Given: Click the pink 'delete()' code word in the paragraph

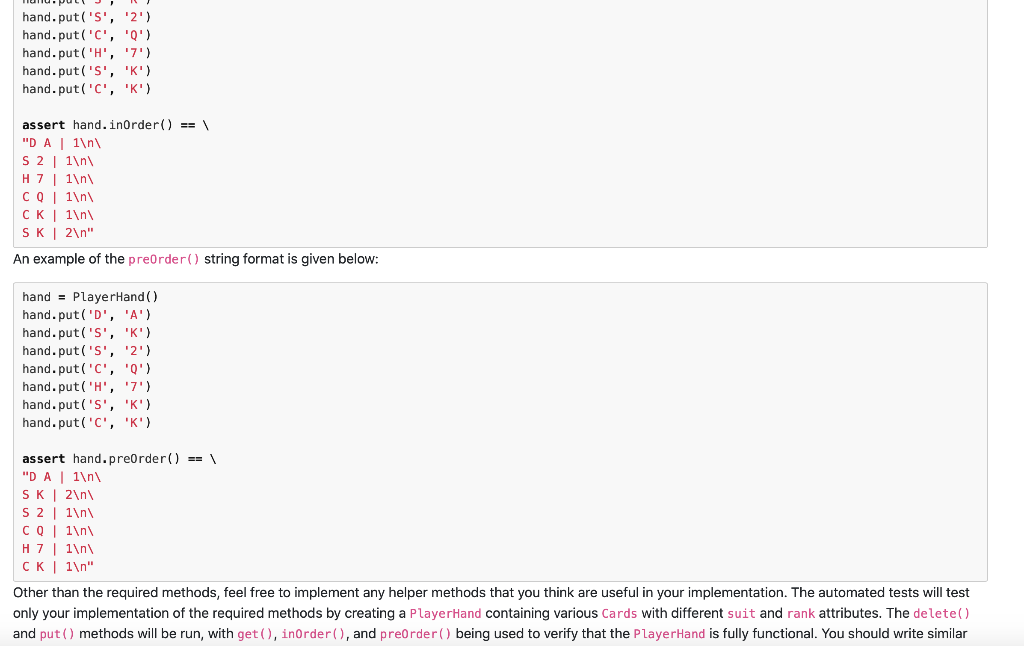Looking at the screenshot, I should 941,613.
